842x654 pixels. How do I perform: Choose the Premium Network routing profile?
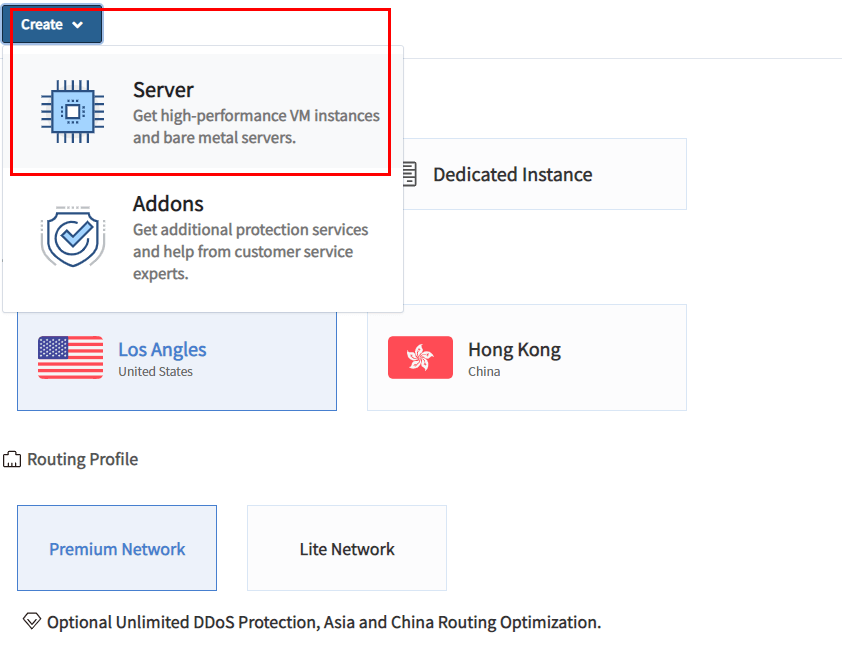[x=117, y=548]
